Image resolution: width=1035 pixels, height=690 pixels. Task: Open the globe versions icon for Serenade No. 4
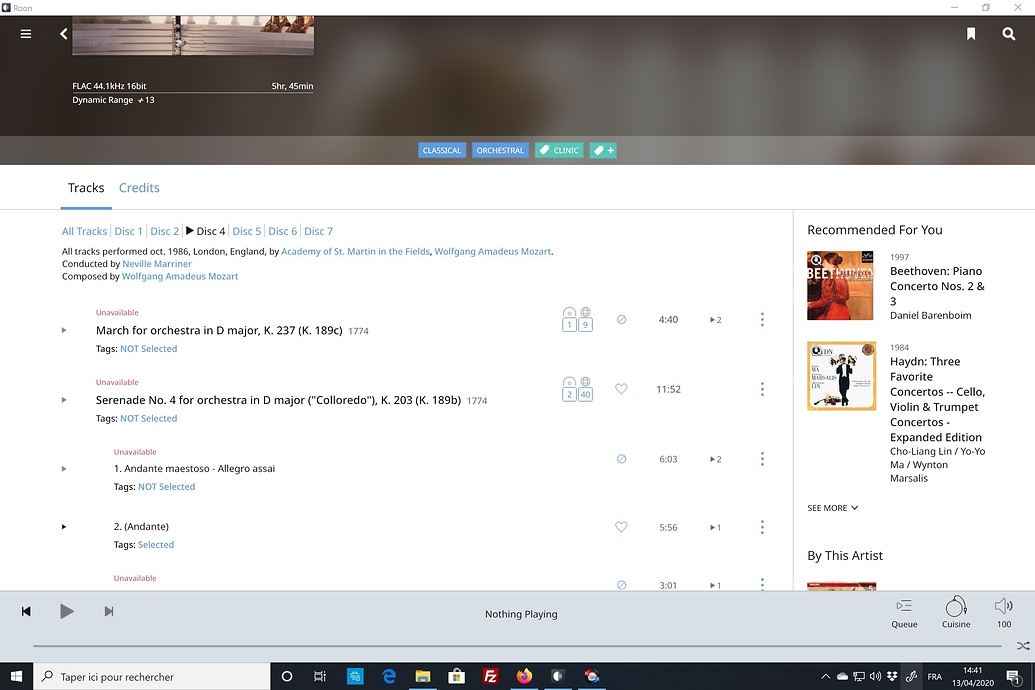click(x=585, y=389)
